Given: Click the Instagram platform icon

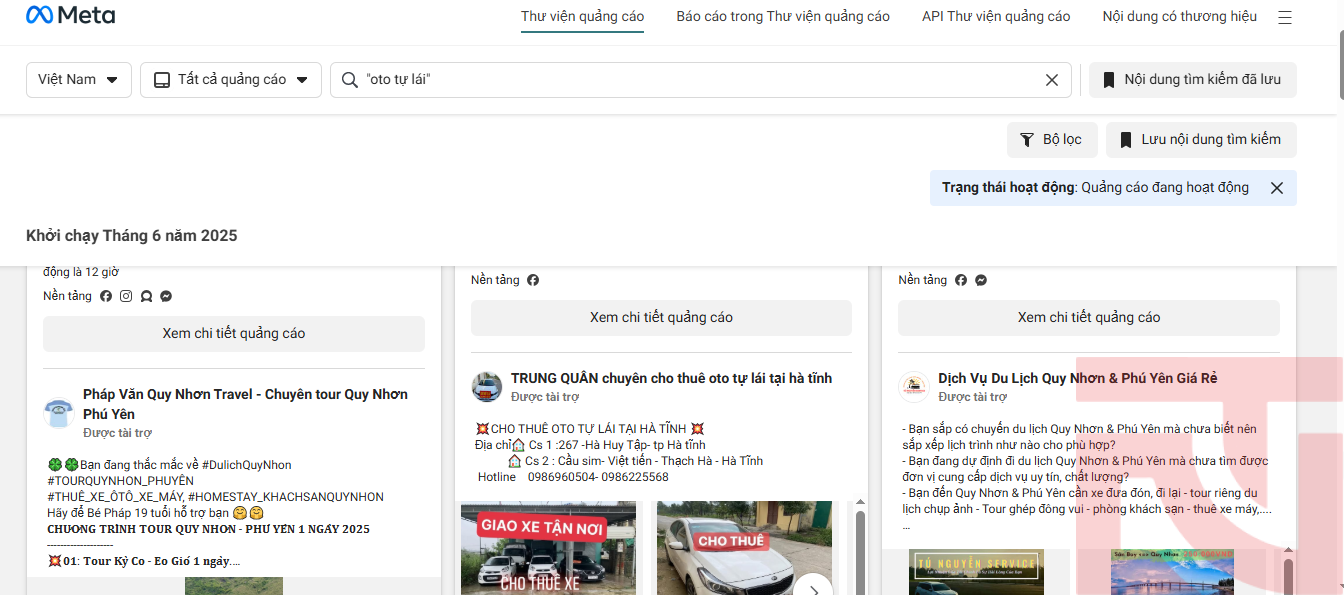Looking at the screenshot, I should tap(126, 296).
